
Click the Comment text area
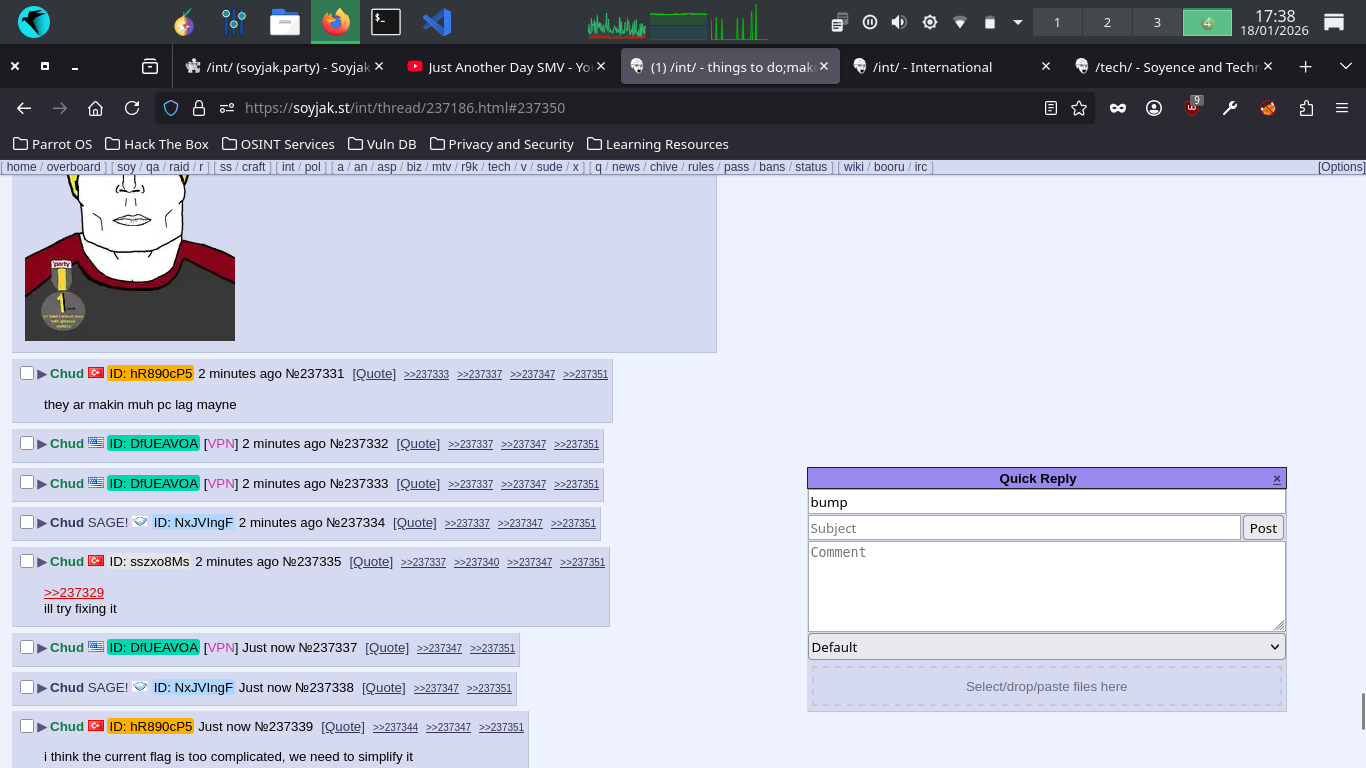(1046, 586)
